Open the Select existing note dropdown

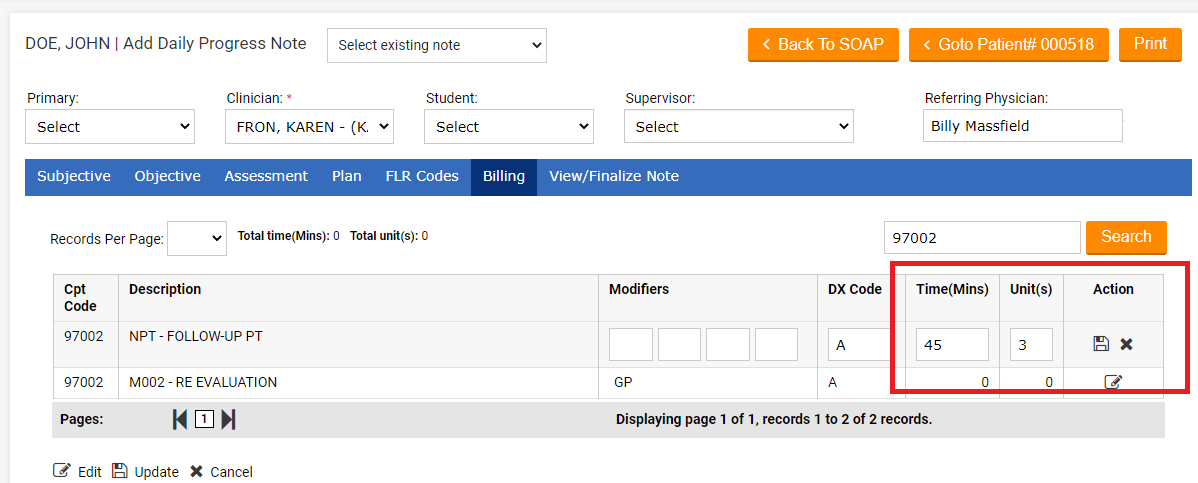click(437, 45)
